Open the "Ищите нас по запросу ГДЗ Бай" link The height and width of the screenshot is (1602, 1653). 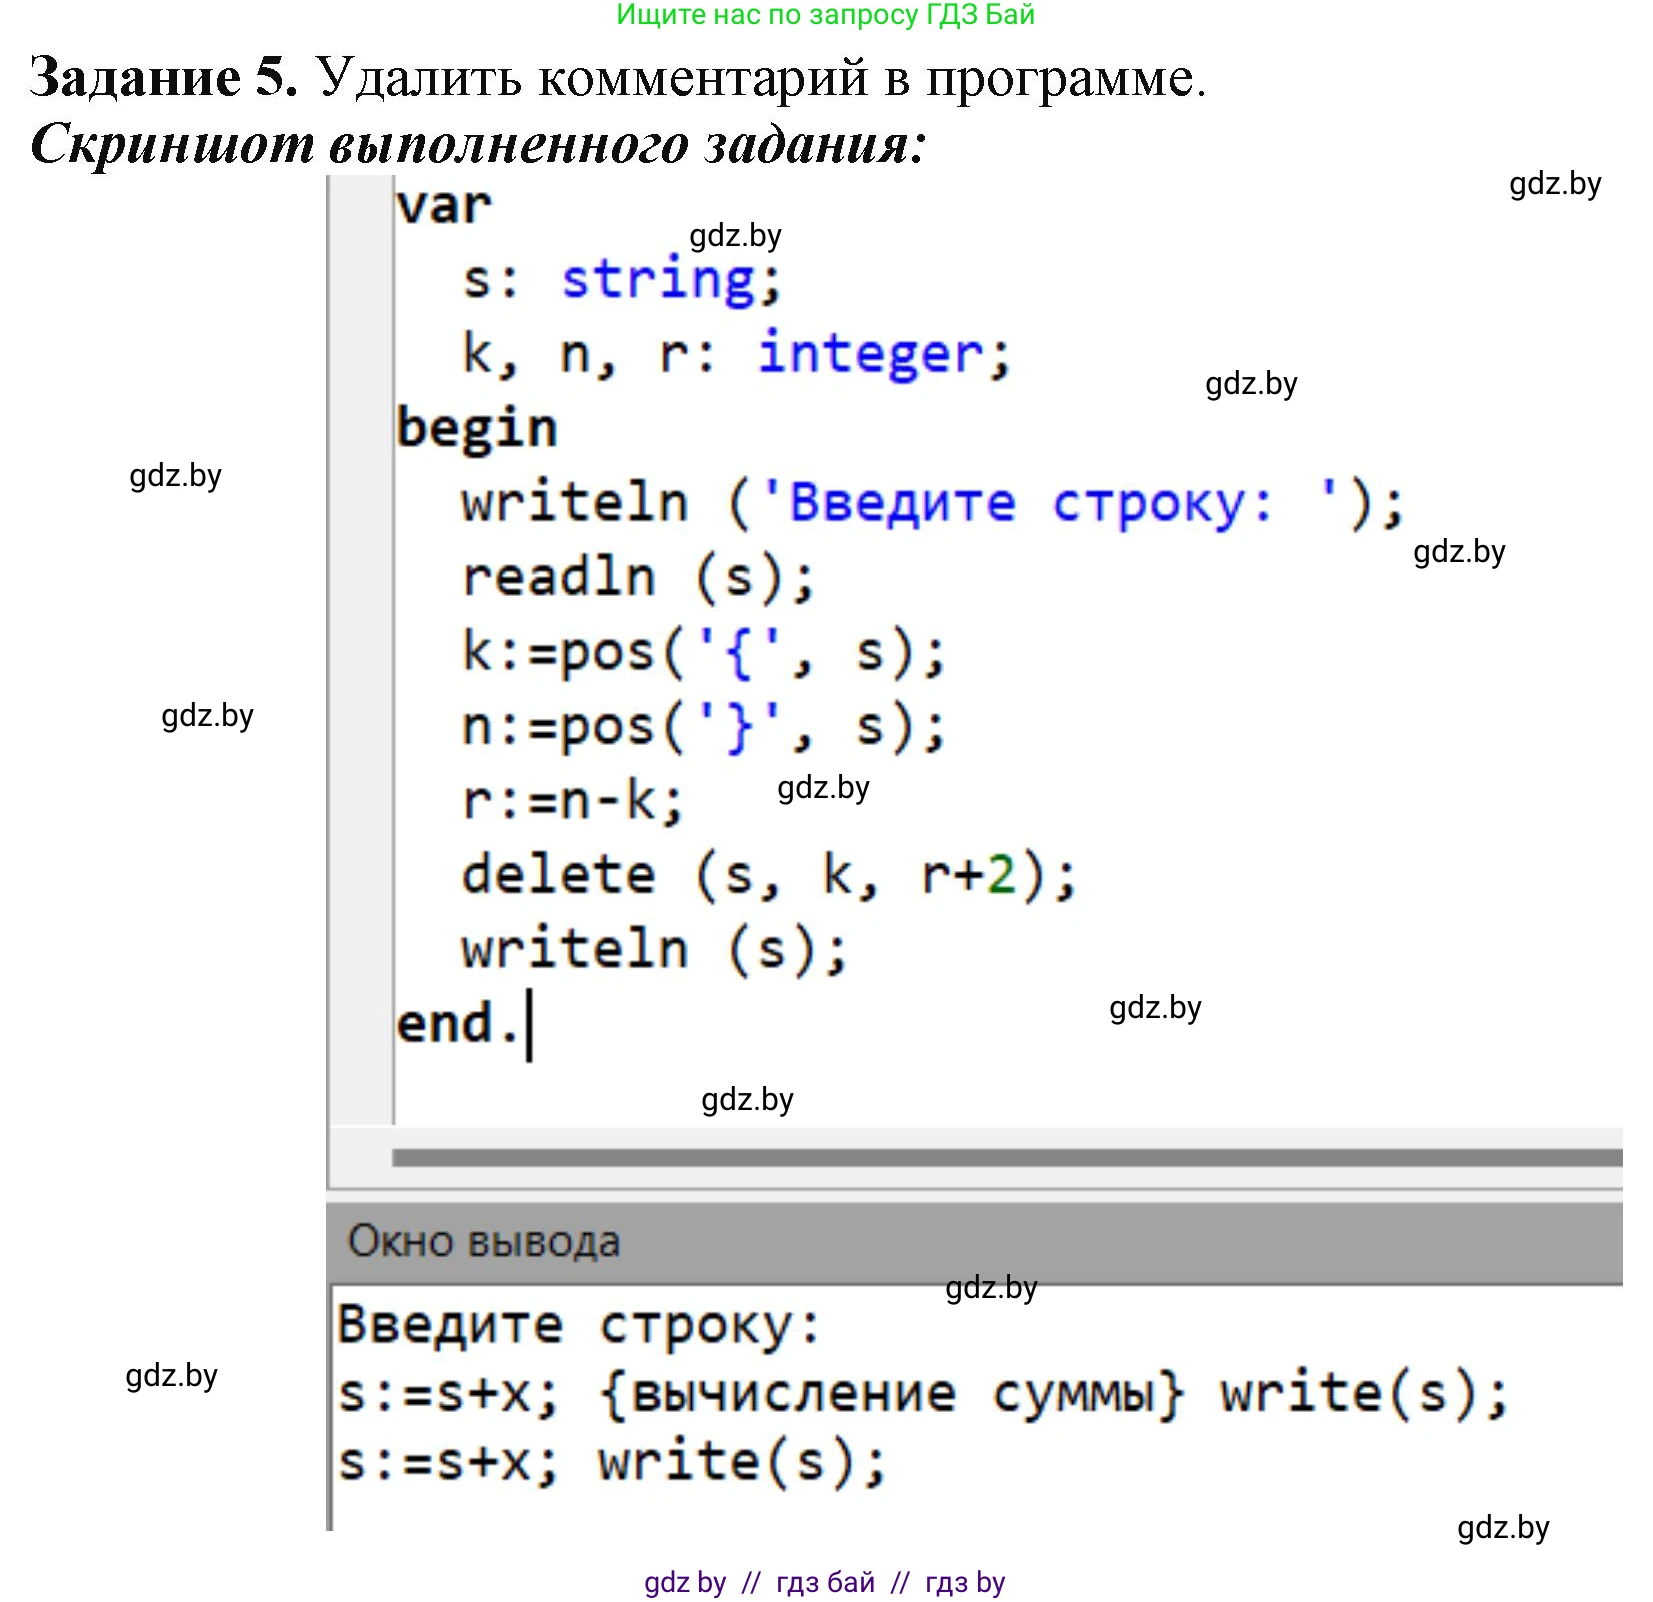(x=826, y=16)
